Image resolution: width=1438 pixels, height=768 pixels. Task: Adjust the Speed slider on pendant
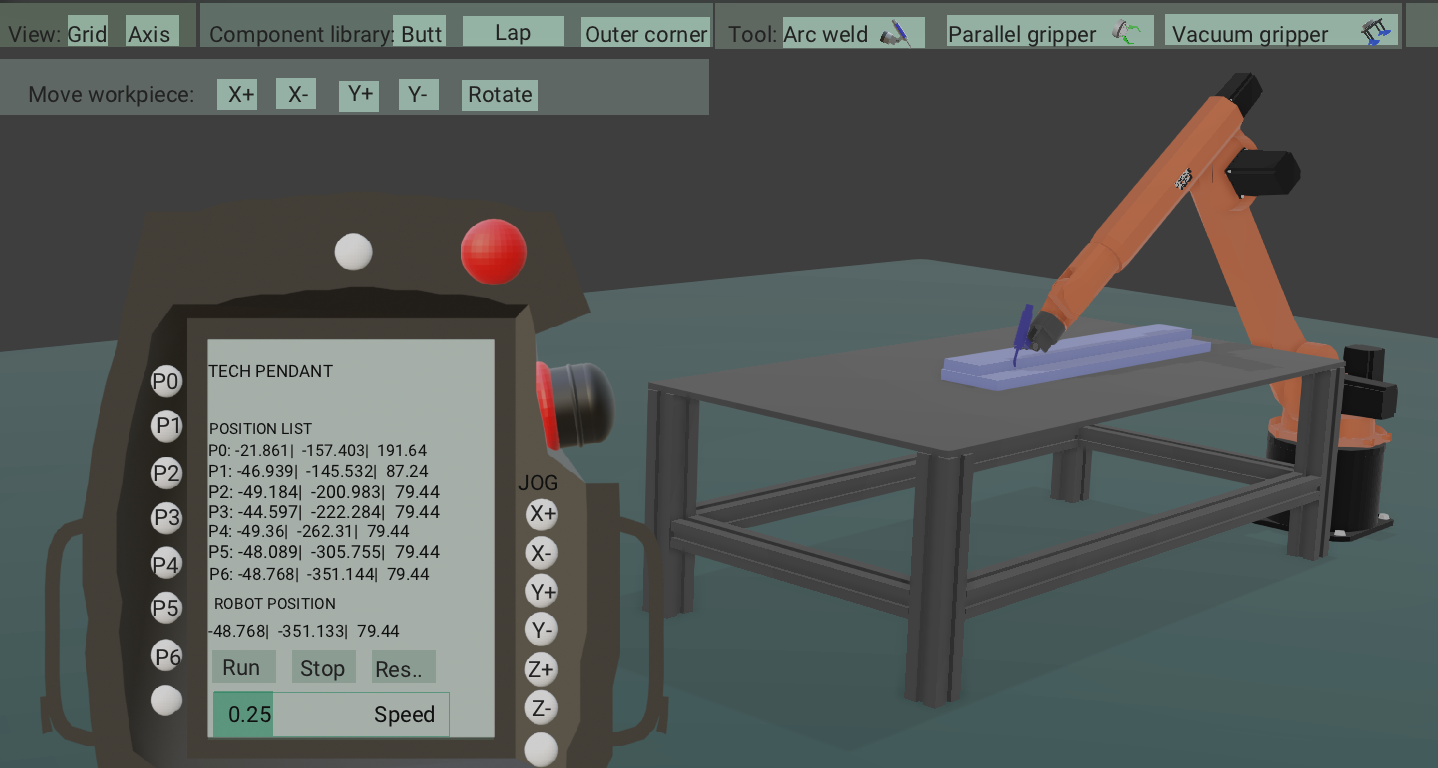pos(331,714)
